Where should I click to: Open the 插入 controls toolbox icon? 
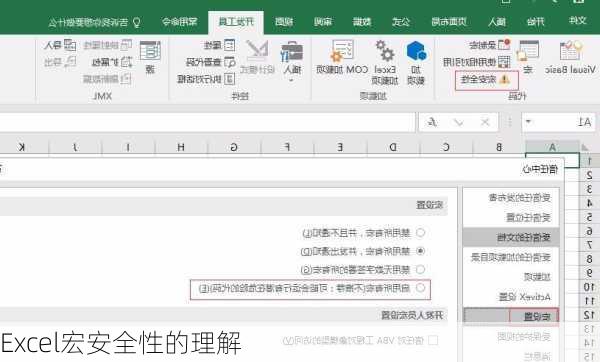tap(292, 52)
